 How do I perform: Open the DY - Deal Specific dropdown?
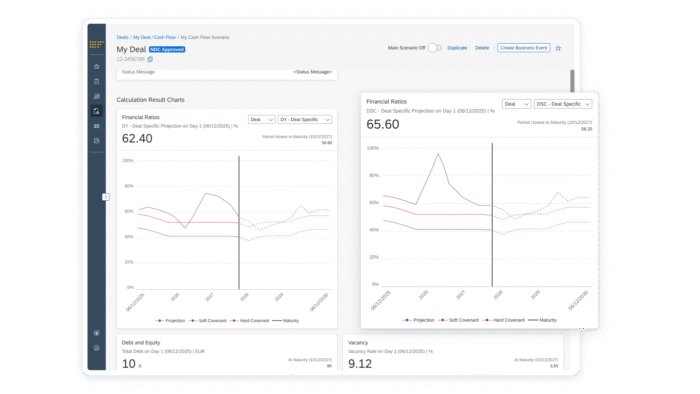[x=305, y=120]
